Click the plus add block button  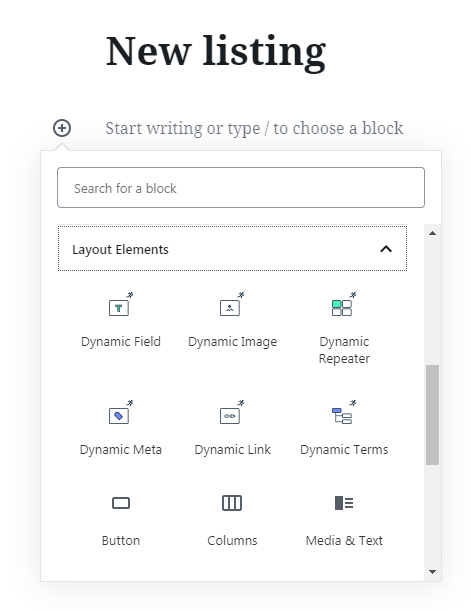coord(62,128)
